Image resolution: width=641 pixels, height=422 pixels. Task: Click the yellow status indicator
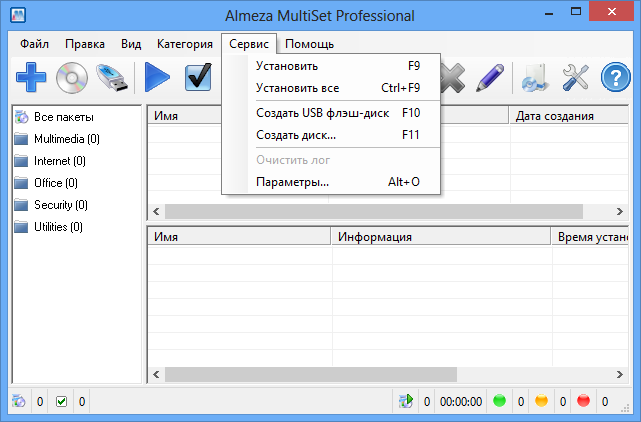(x=541, y=401)
